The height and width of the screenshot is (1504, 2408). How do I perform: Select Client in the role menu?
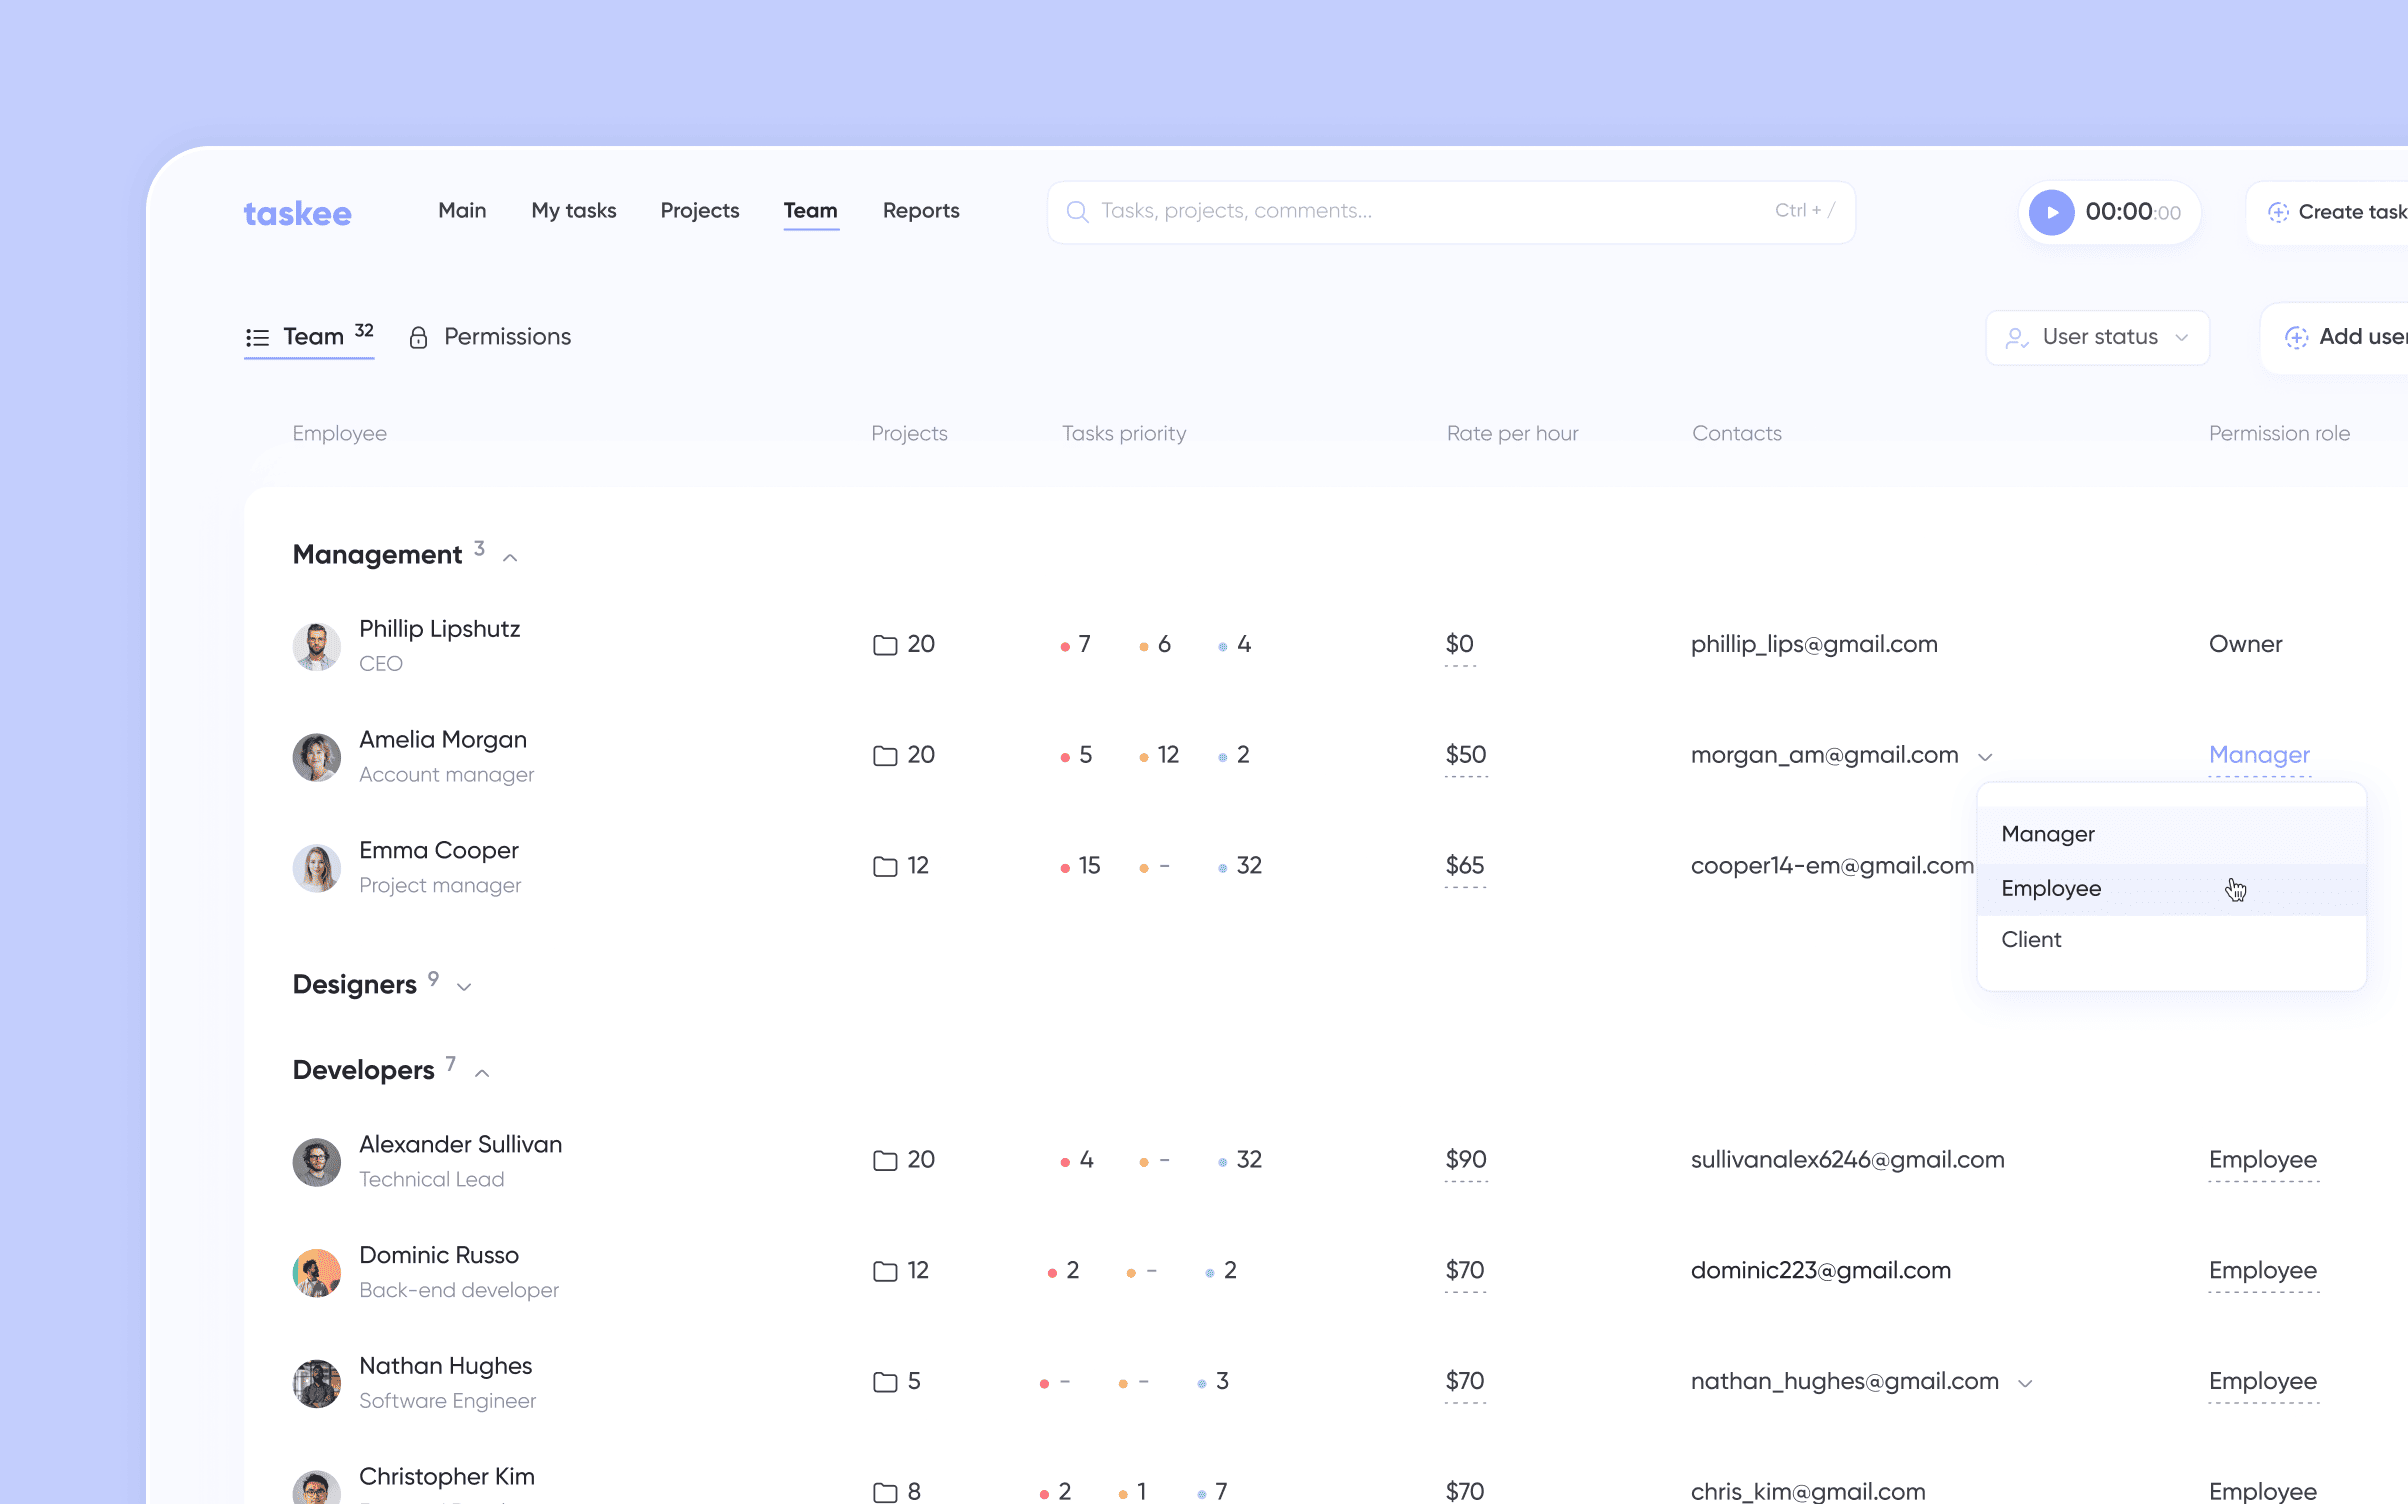coord(2031,939)
